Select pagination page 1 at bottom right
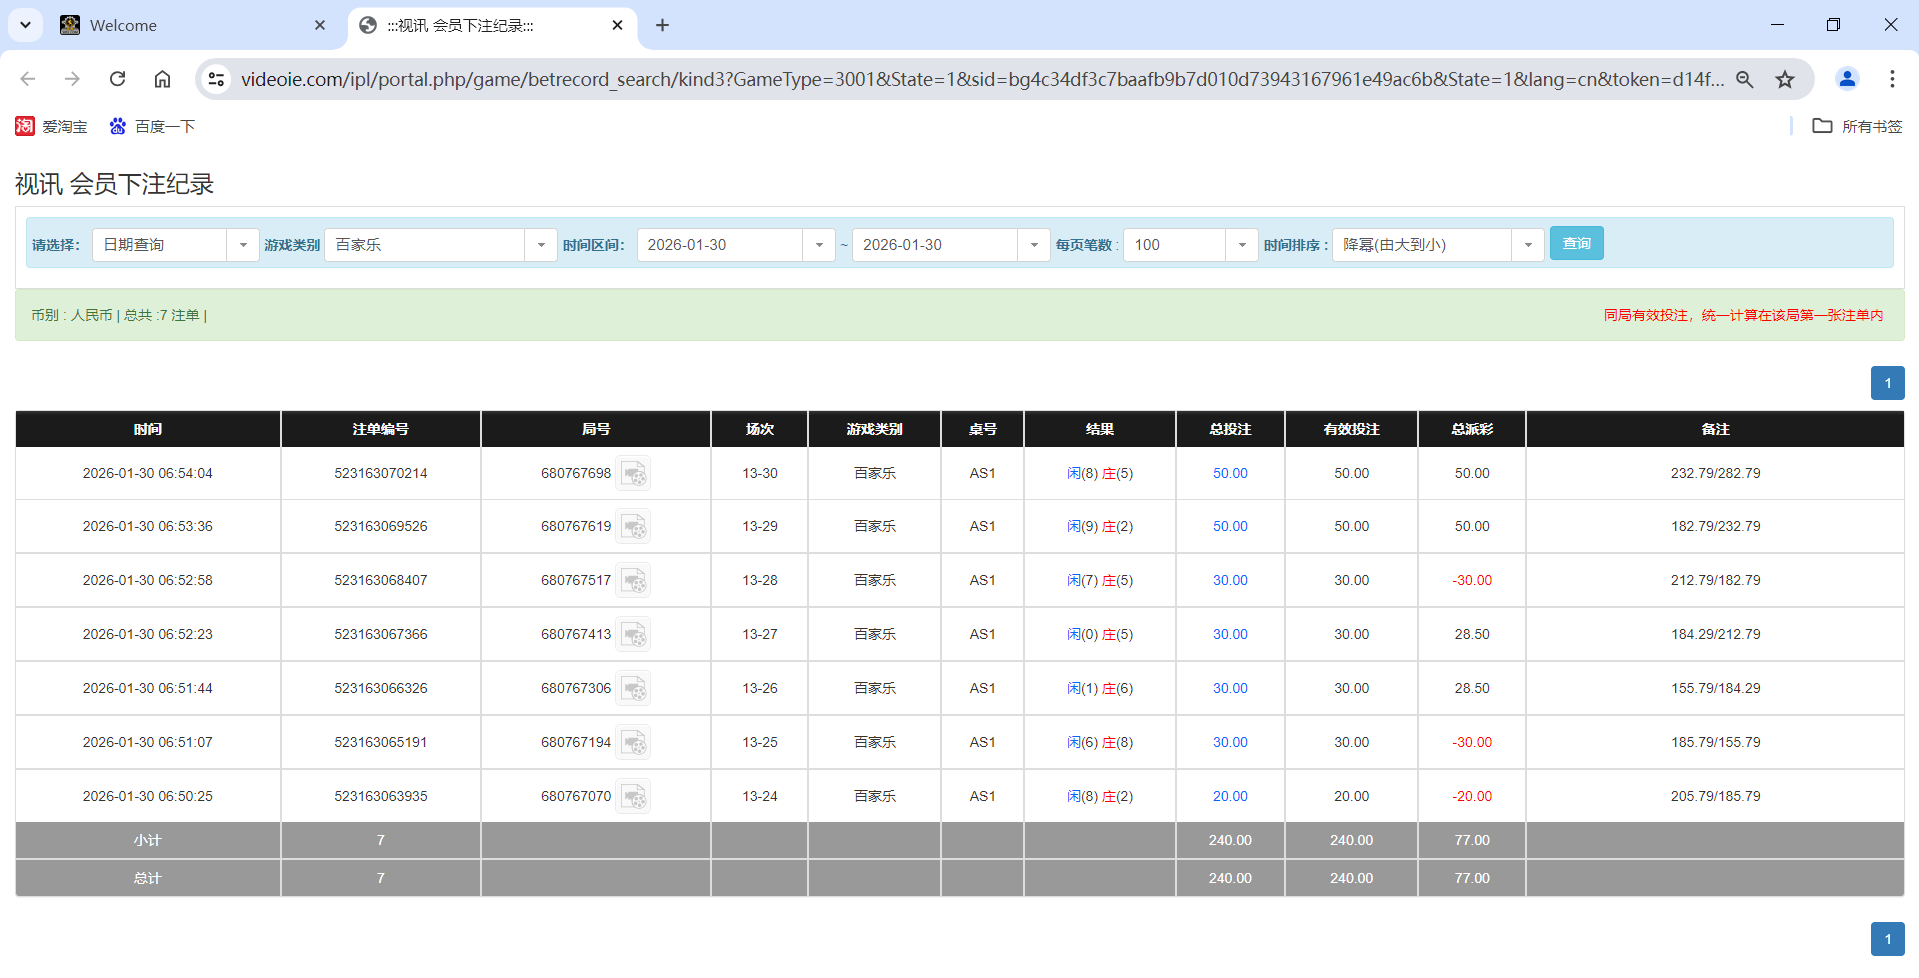1919x978 pixels. click(x=1888, y=939)
